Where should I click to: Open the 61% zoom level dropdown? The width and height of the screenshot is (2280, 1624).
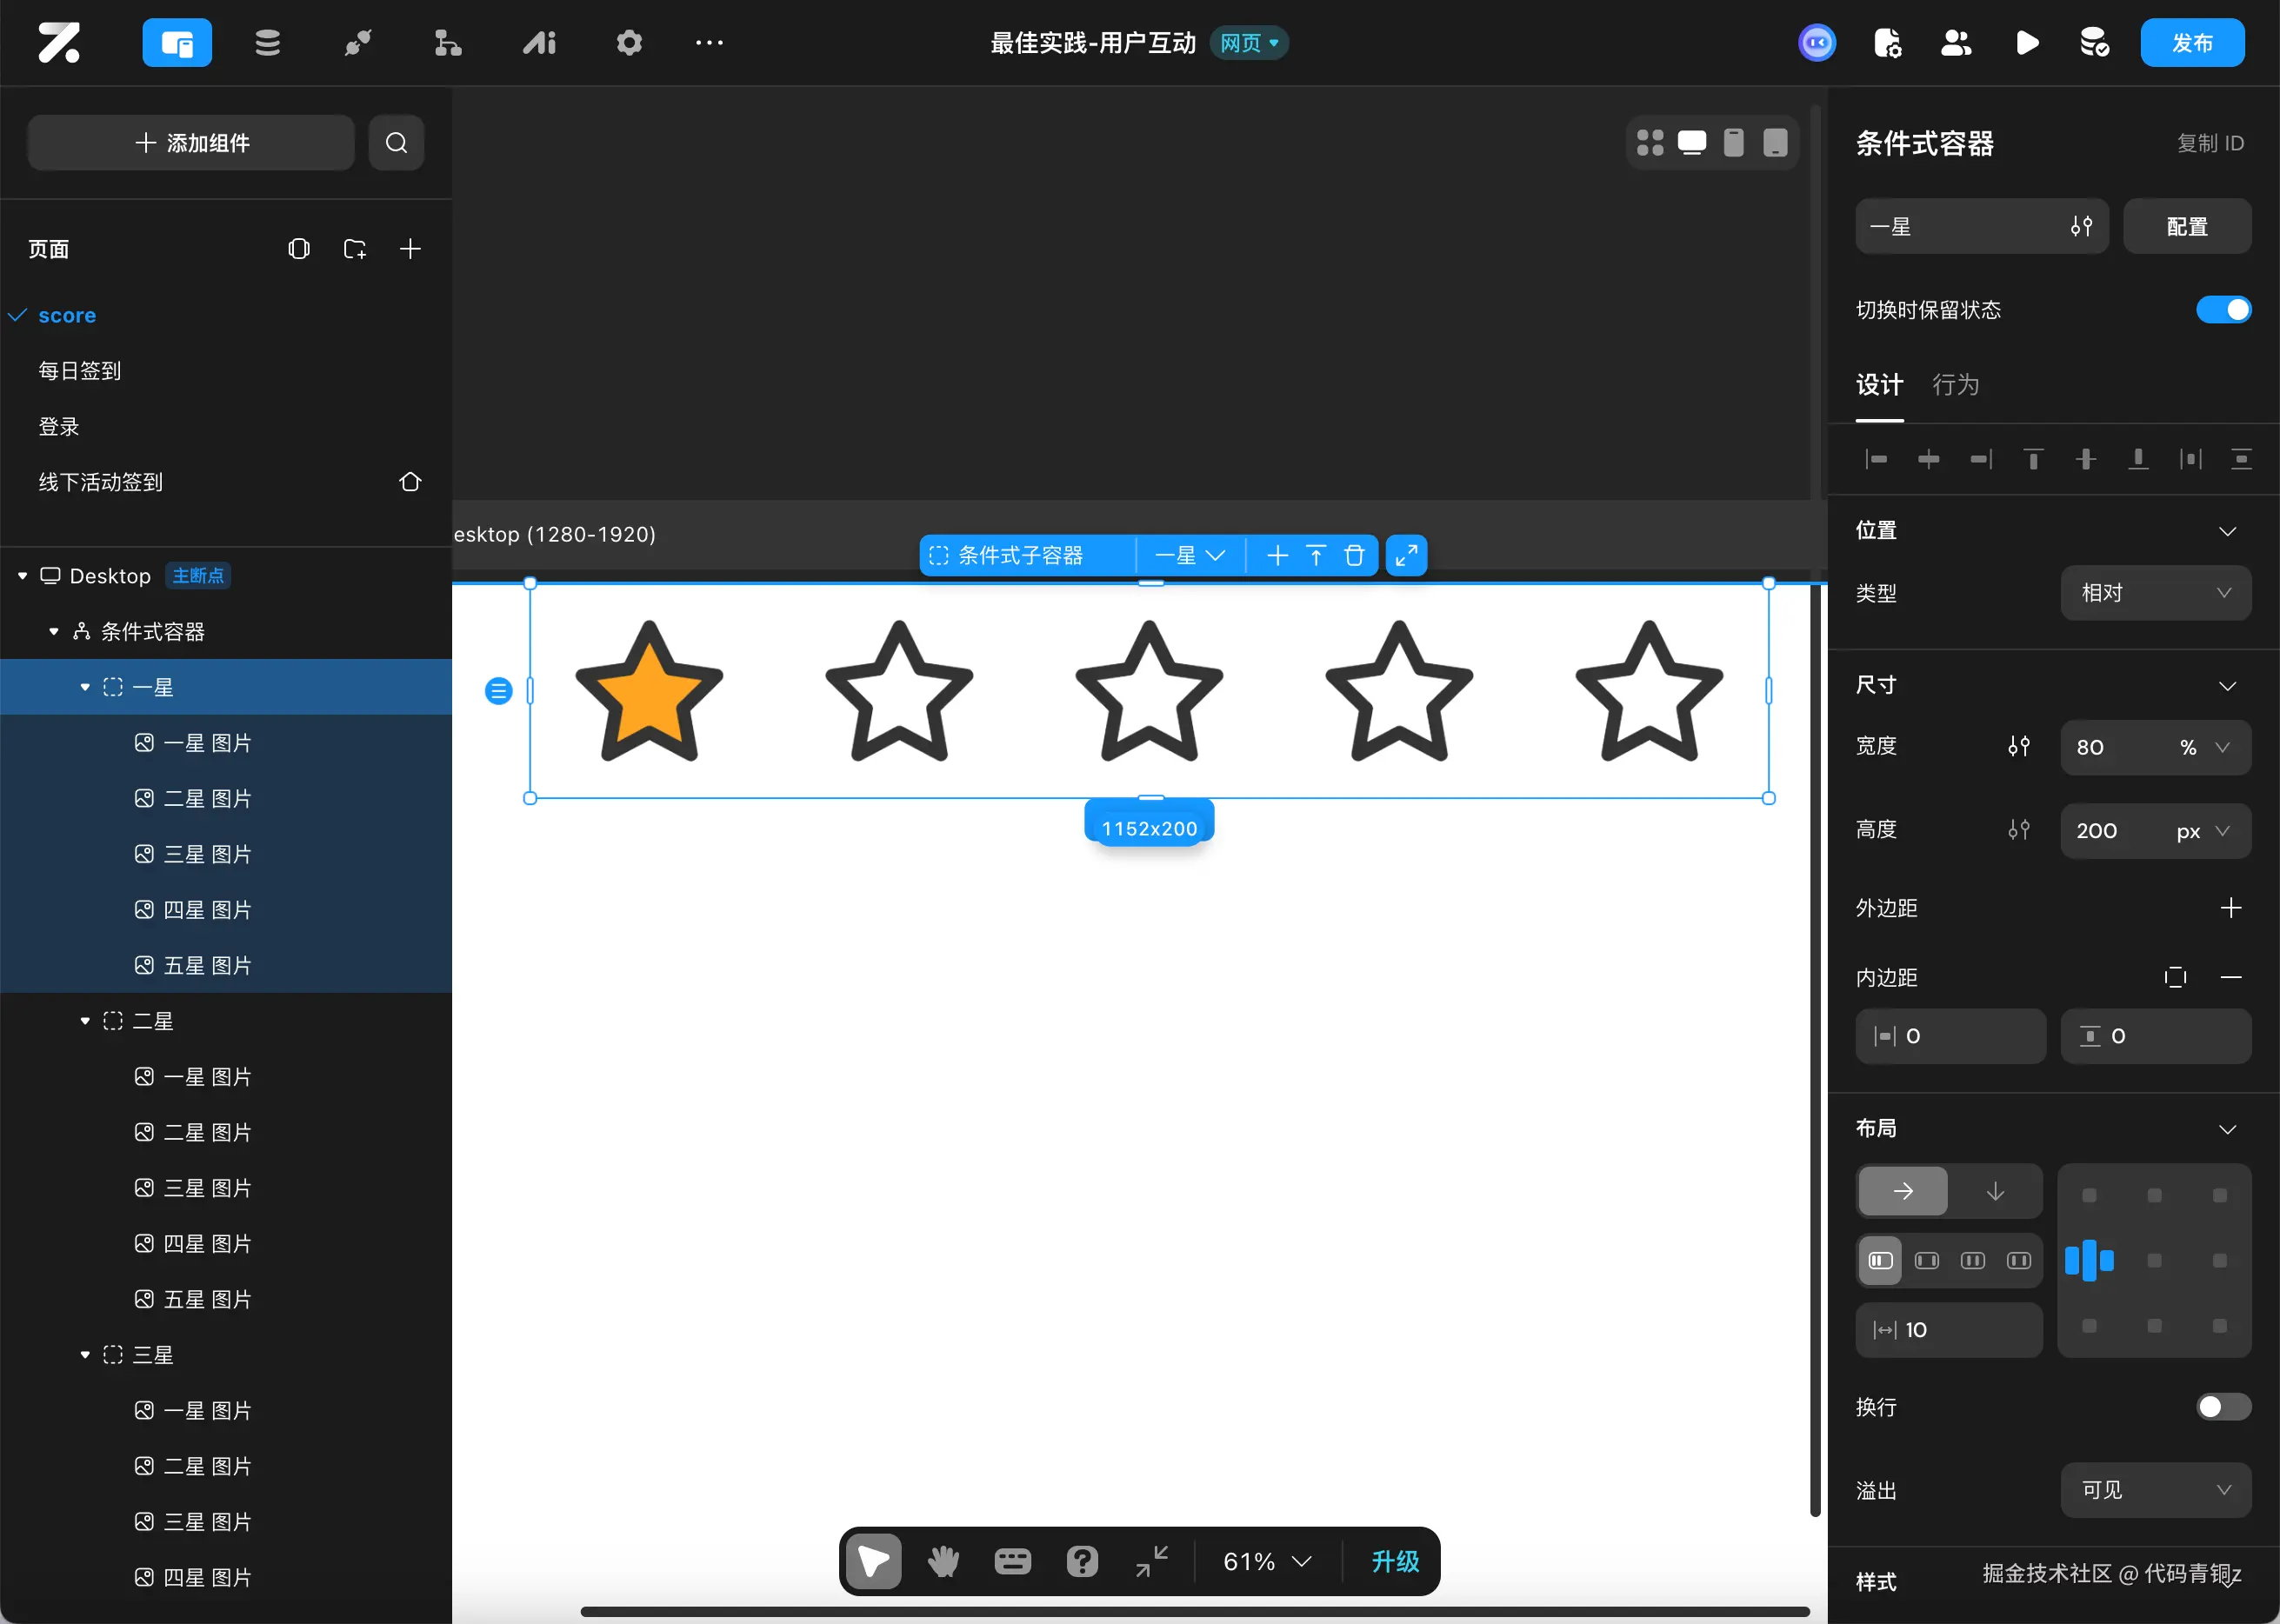(x=1267, y=1561)
